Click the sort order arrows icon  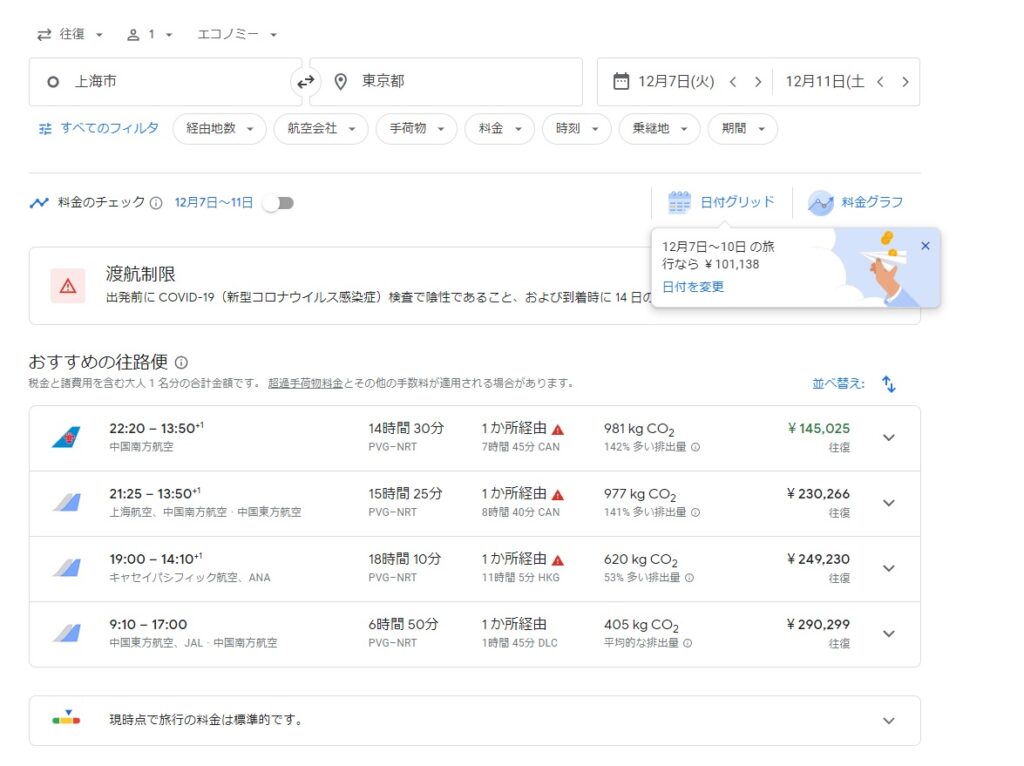coord(889,384)
